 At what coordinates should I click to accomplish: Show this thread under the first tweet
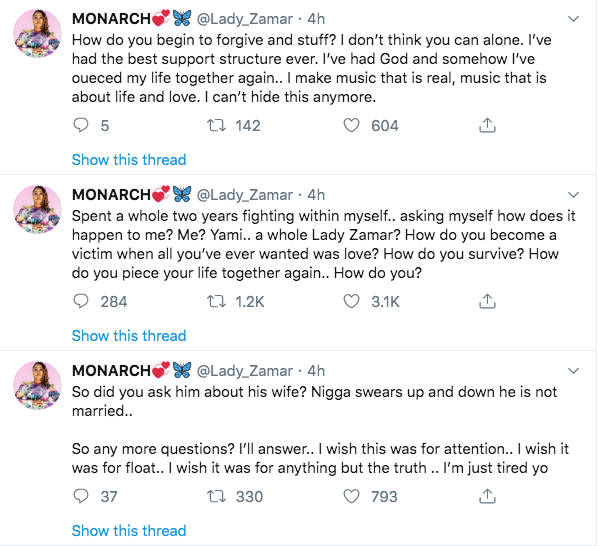129,160
